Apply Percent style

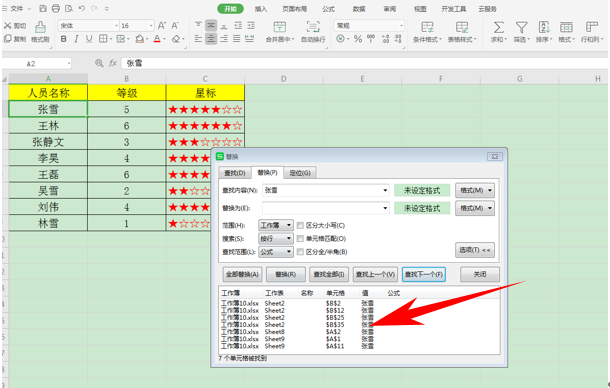point(358,39)
